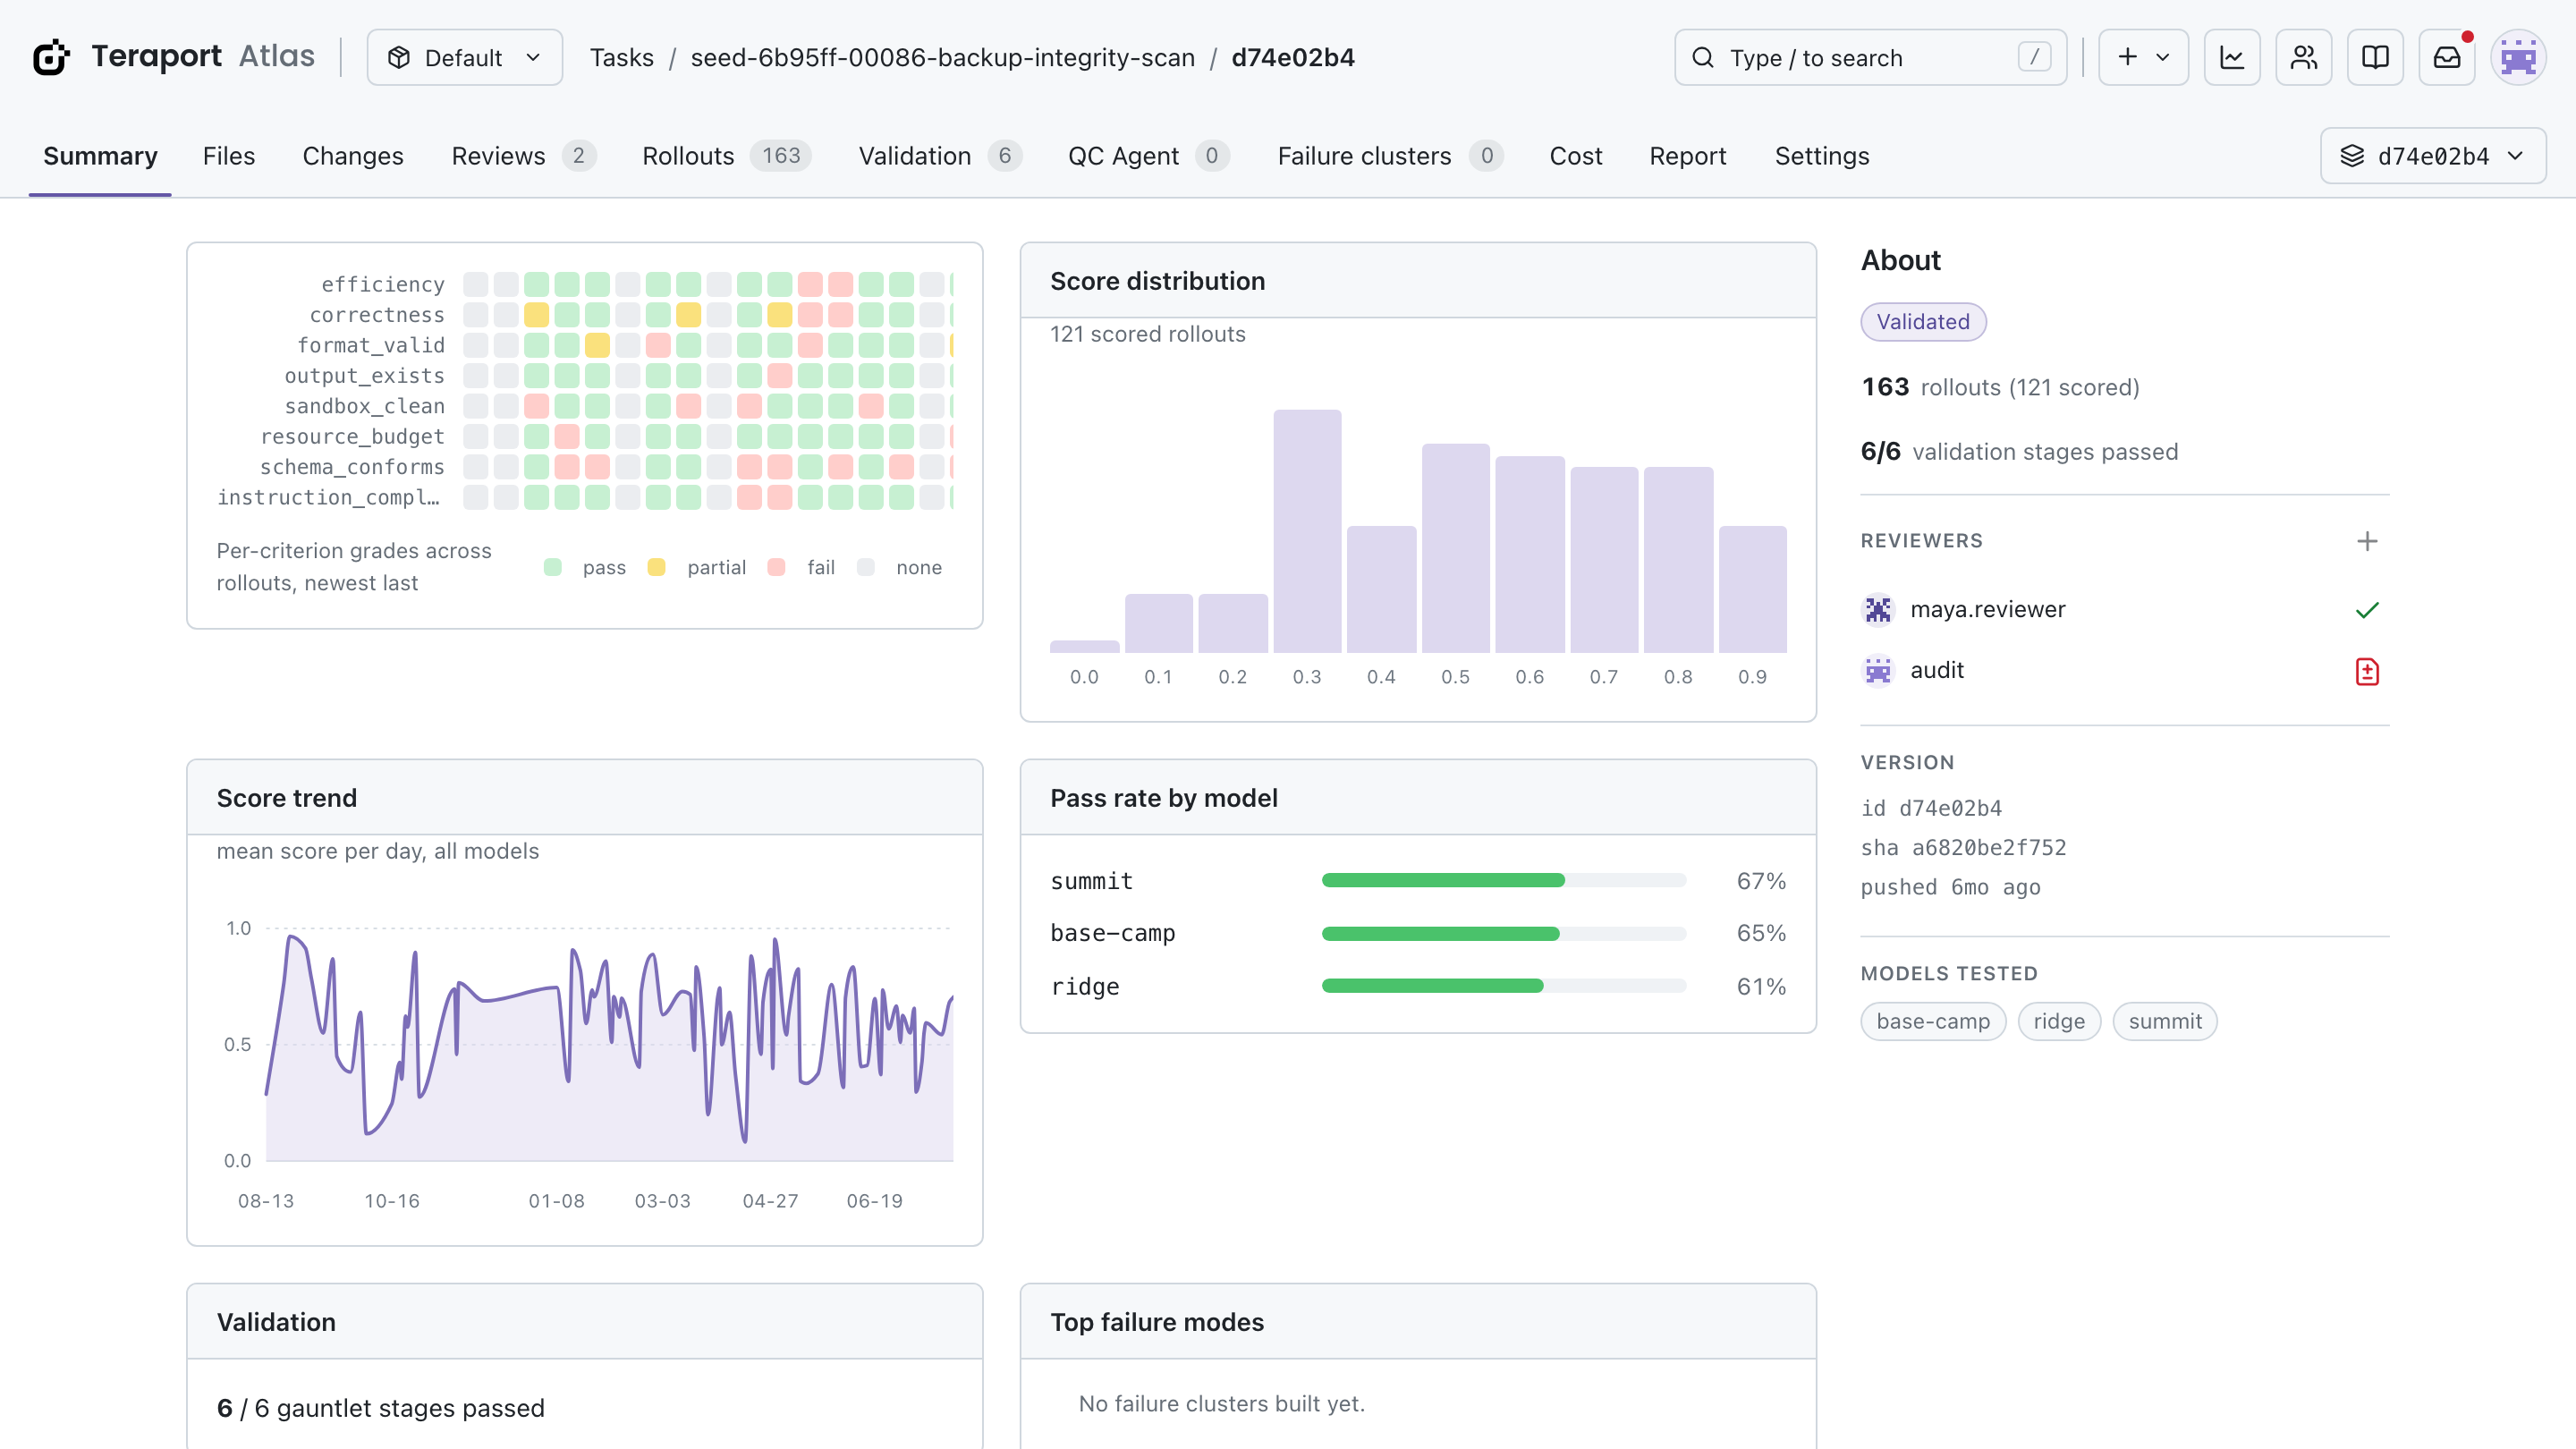Open the QC Agent tab

pos(1148,156)
